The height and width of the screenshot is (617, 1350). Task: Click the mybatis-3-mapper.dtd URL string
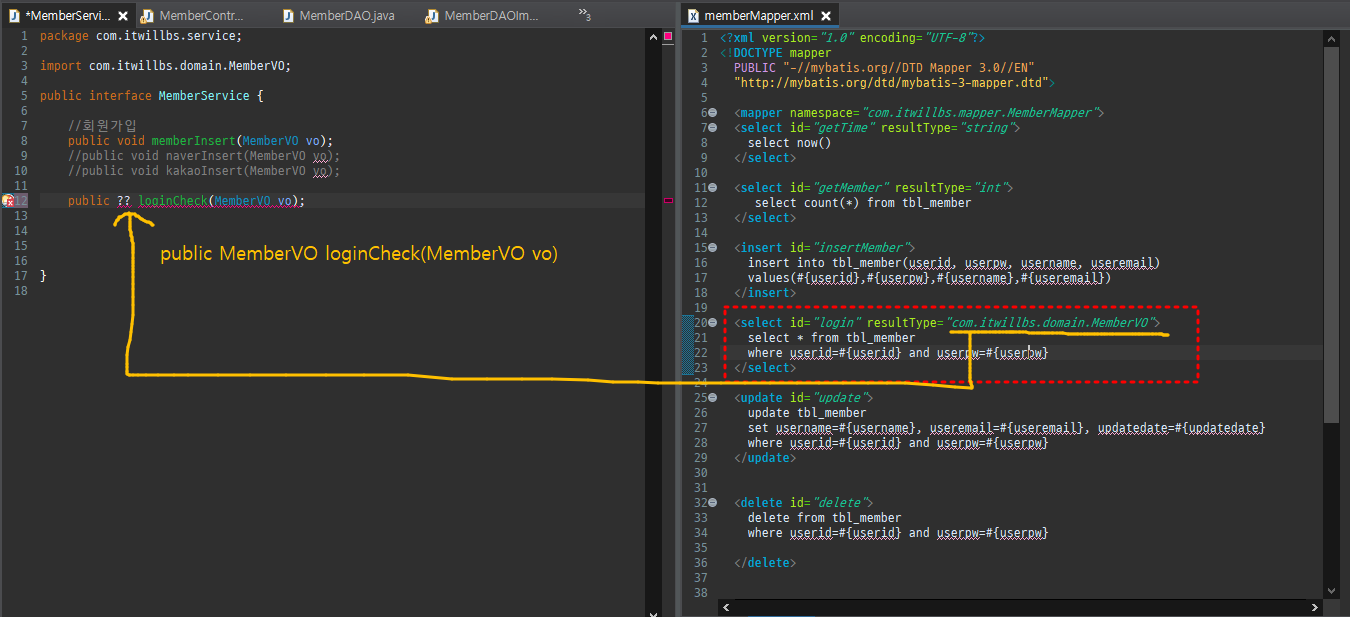point(890,82)
